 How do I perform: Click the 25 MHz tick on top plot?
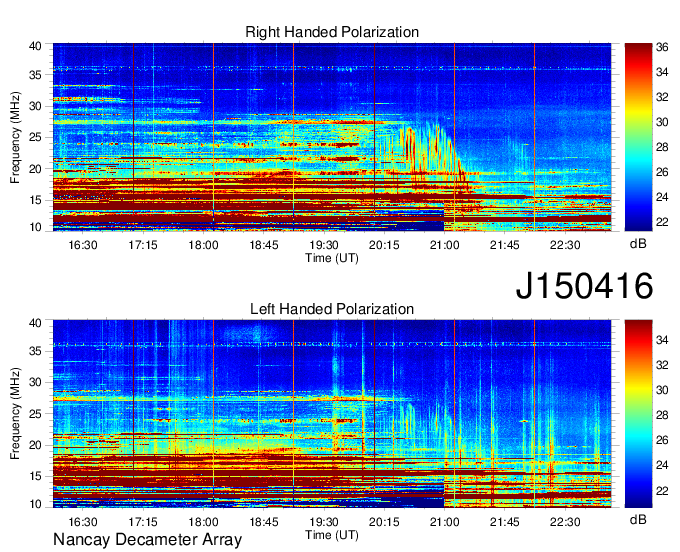tap(35, 137)
